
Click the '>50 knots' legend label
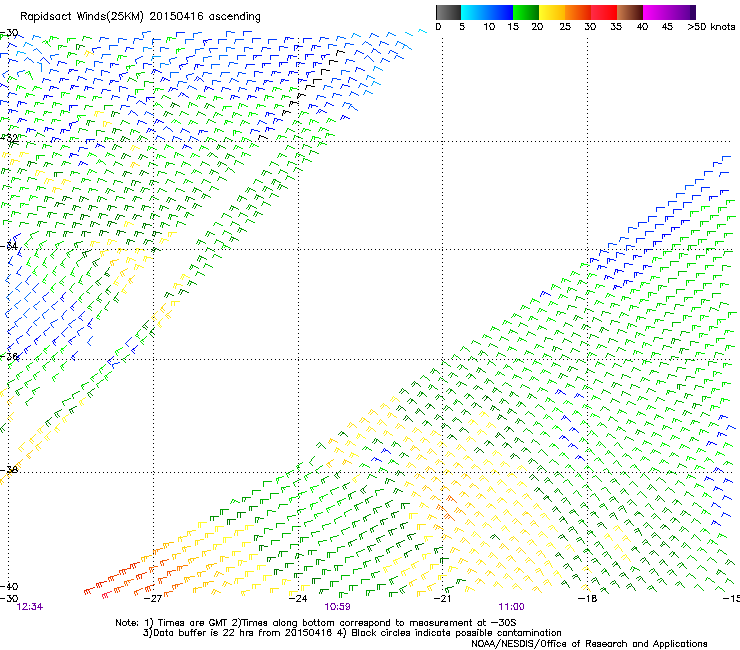coord(711,27)
